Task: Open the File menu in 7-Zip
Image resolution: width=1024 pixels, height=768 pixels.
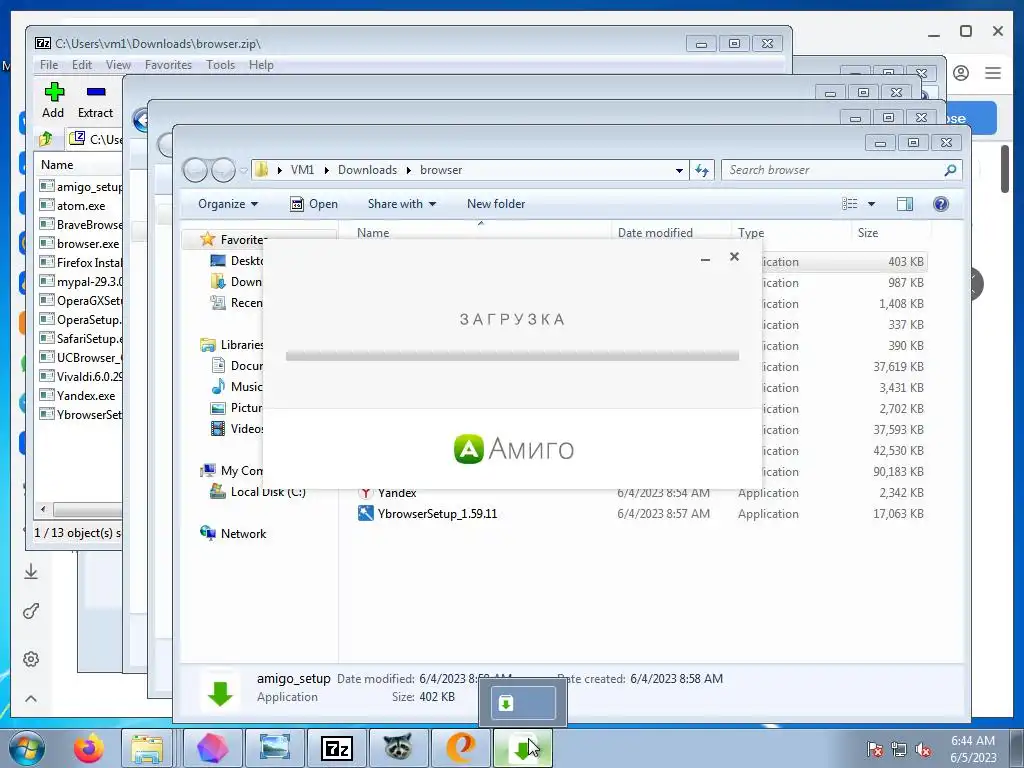Action: coord(48,65)
